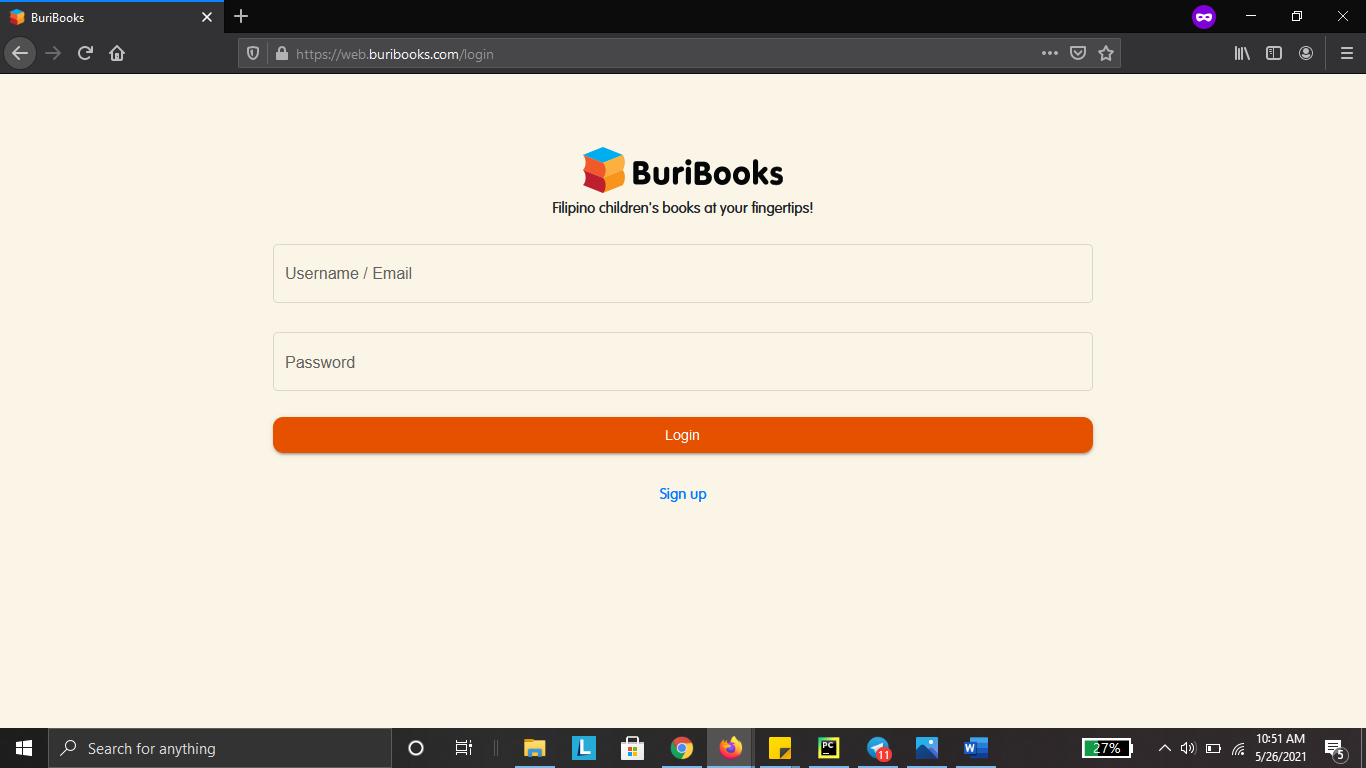Switch to PyCharm on the taskbar

(x=828, y=748)
